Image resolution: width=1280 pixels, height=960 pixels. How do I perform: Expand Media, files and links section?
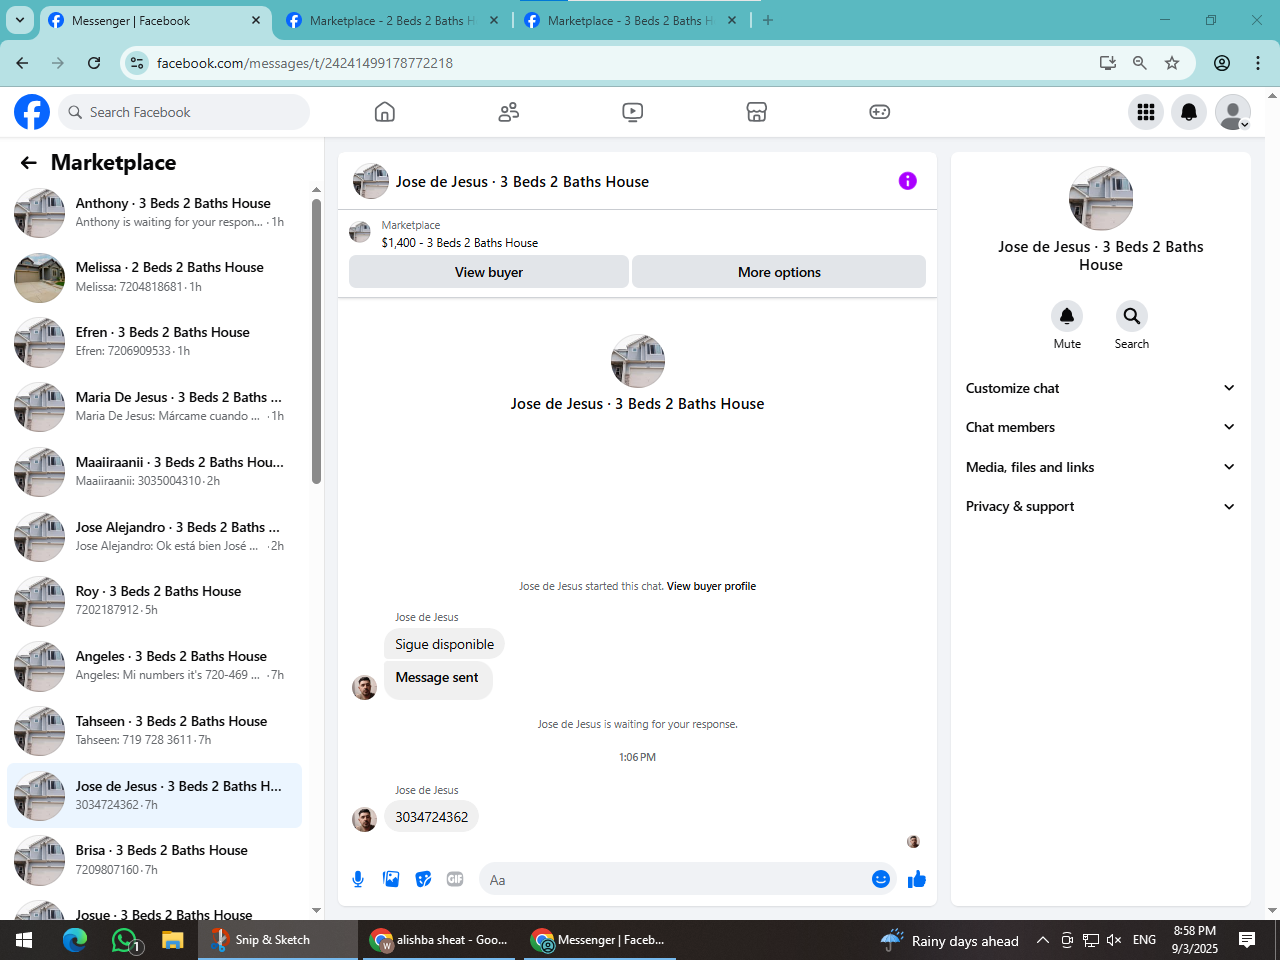[x=1101, y=467]
